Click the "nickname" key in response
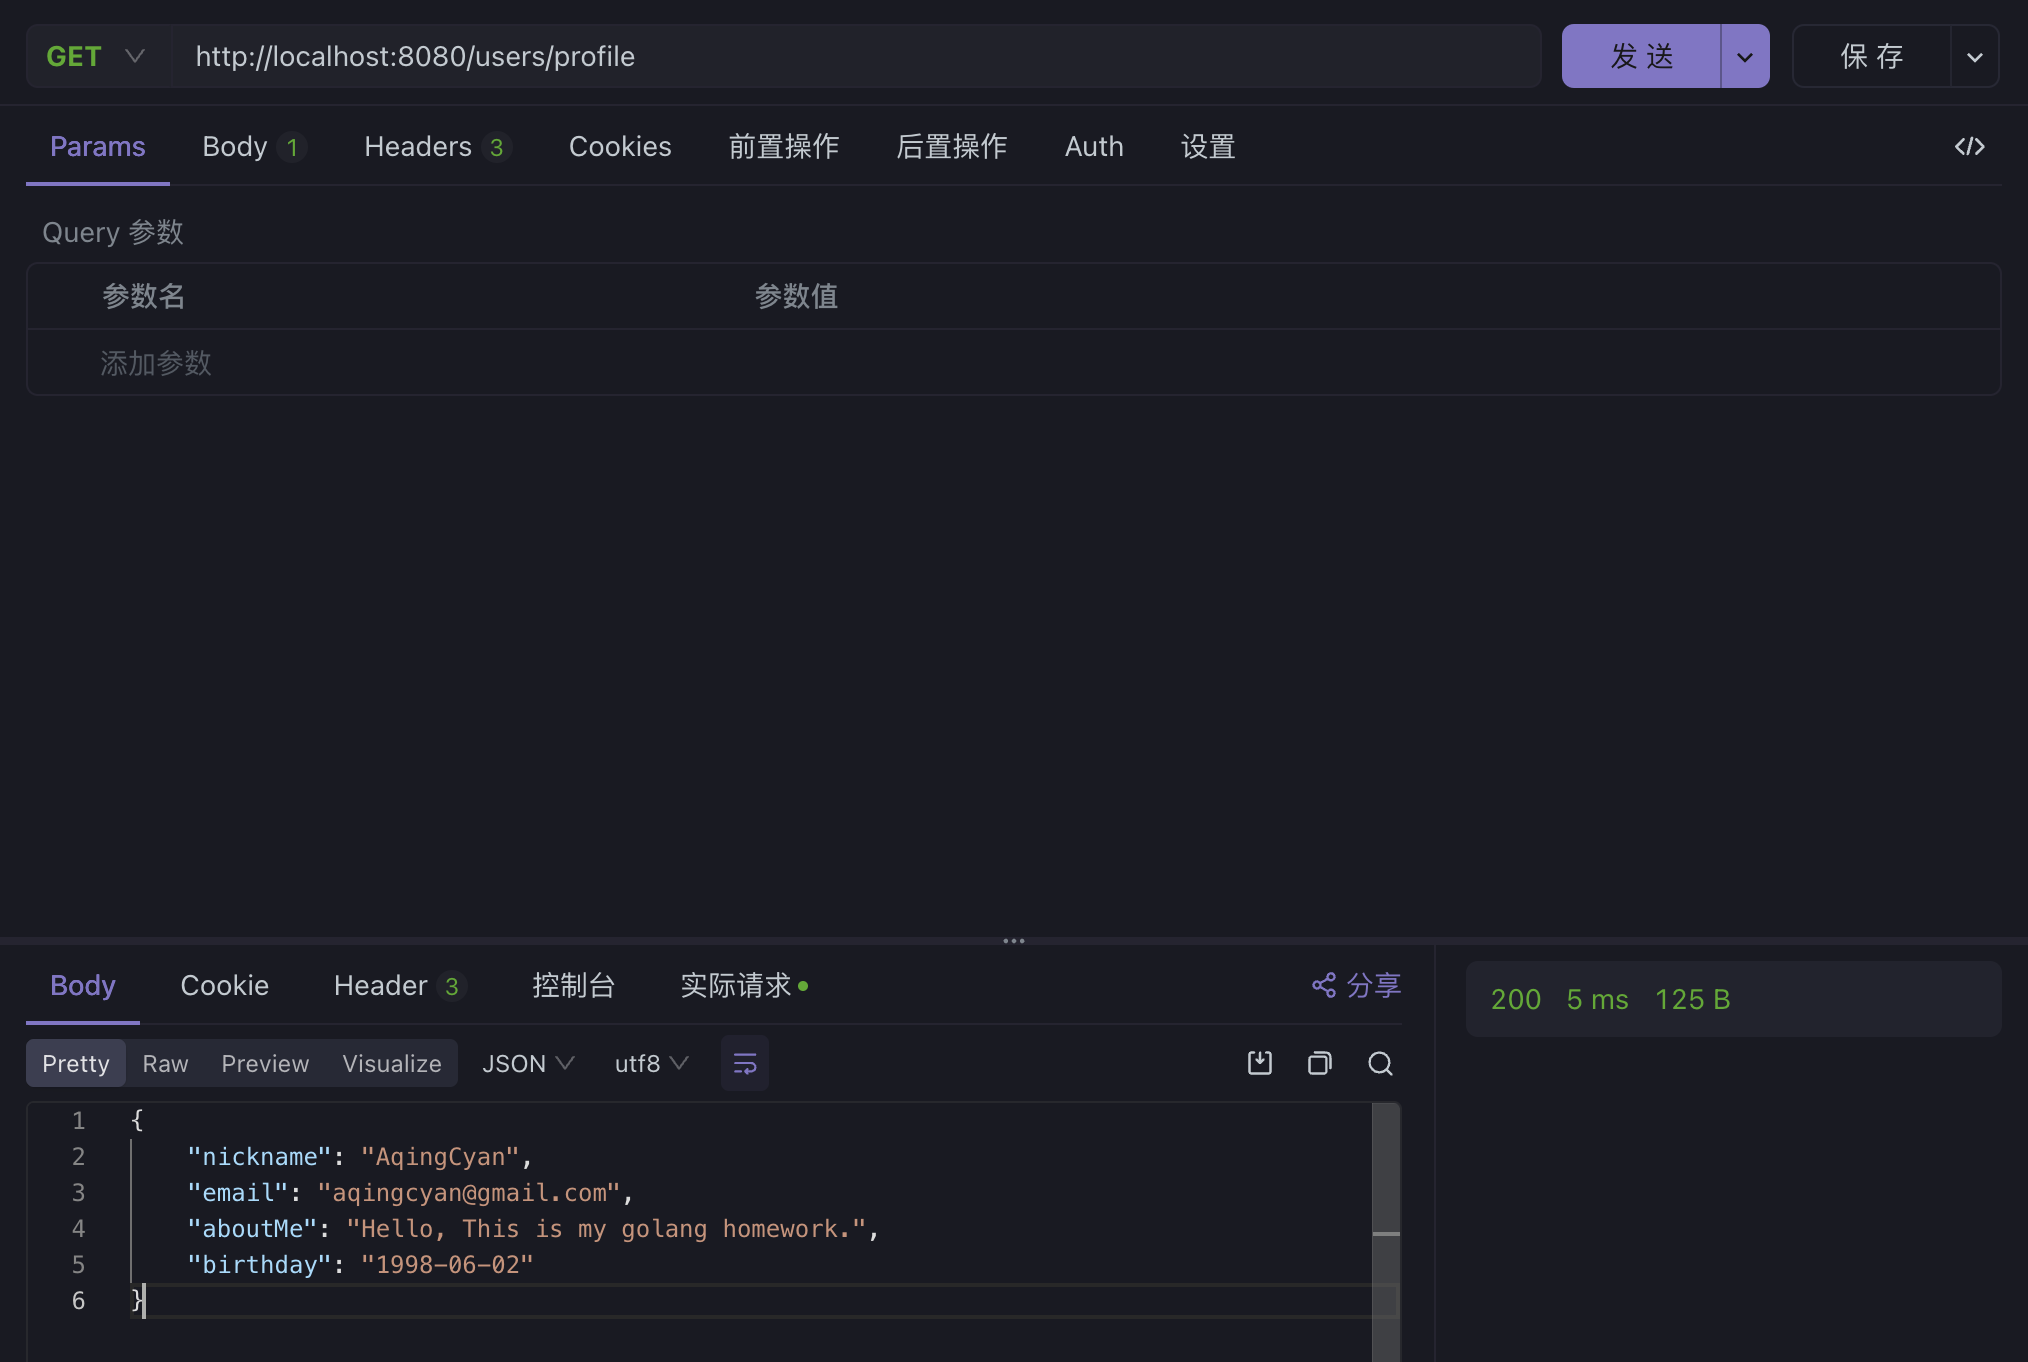Viewport: 2028px width, 1362px height. pos(259,1157)
